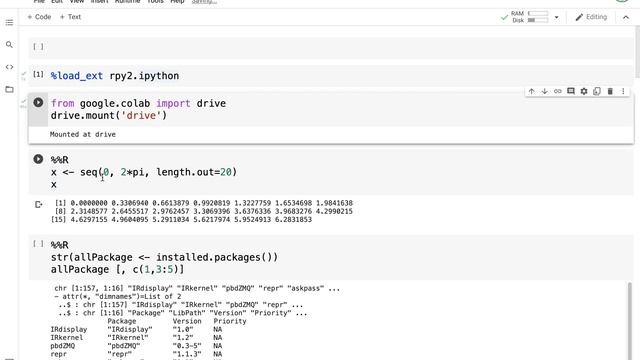Click the output options icon beside seq results

(x=38, y=204)
